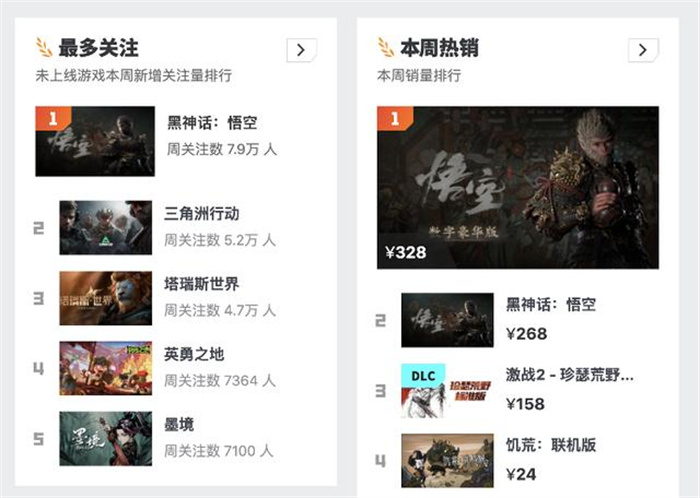Click the laurel icon beside 最多关注
Viewport: 700px width, 498px height.
pos(44,48)
